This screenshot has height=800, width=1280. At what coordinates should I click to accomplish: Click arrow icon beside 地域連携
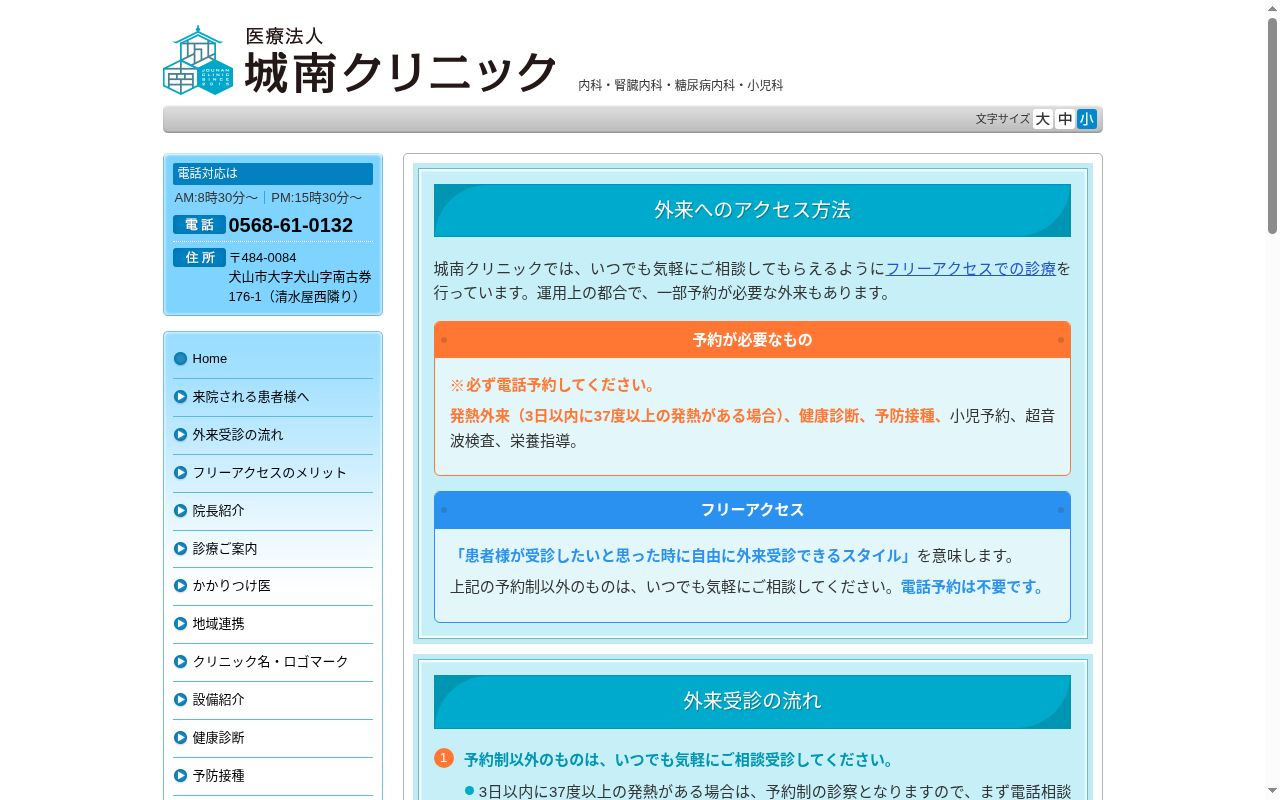(181, 624)
